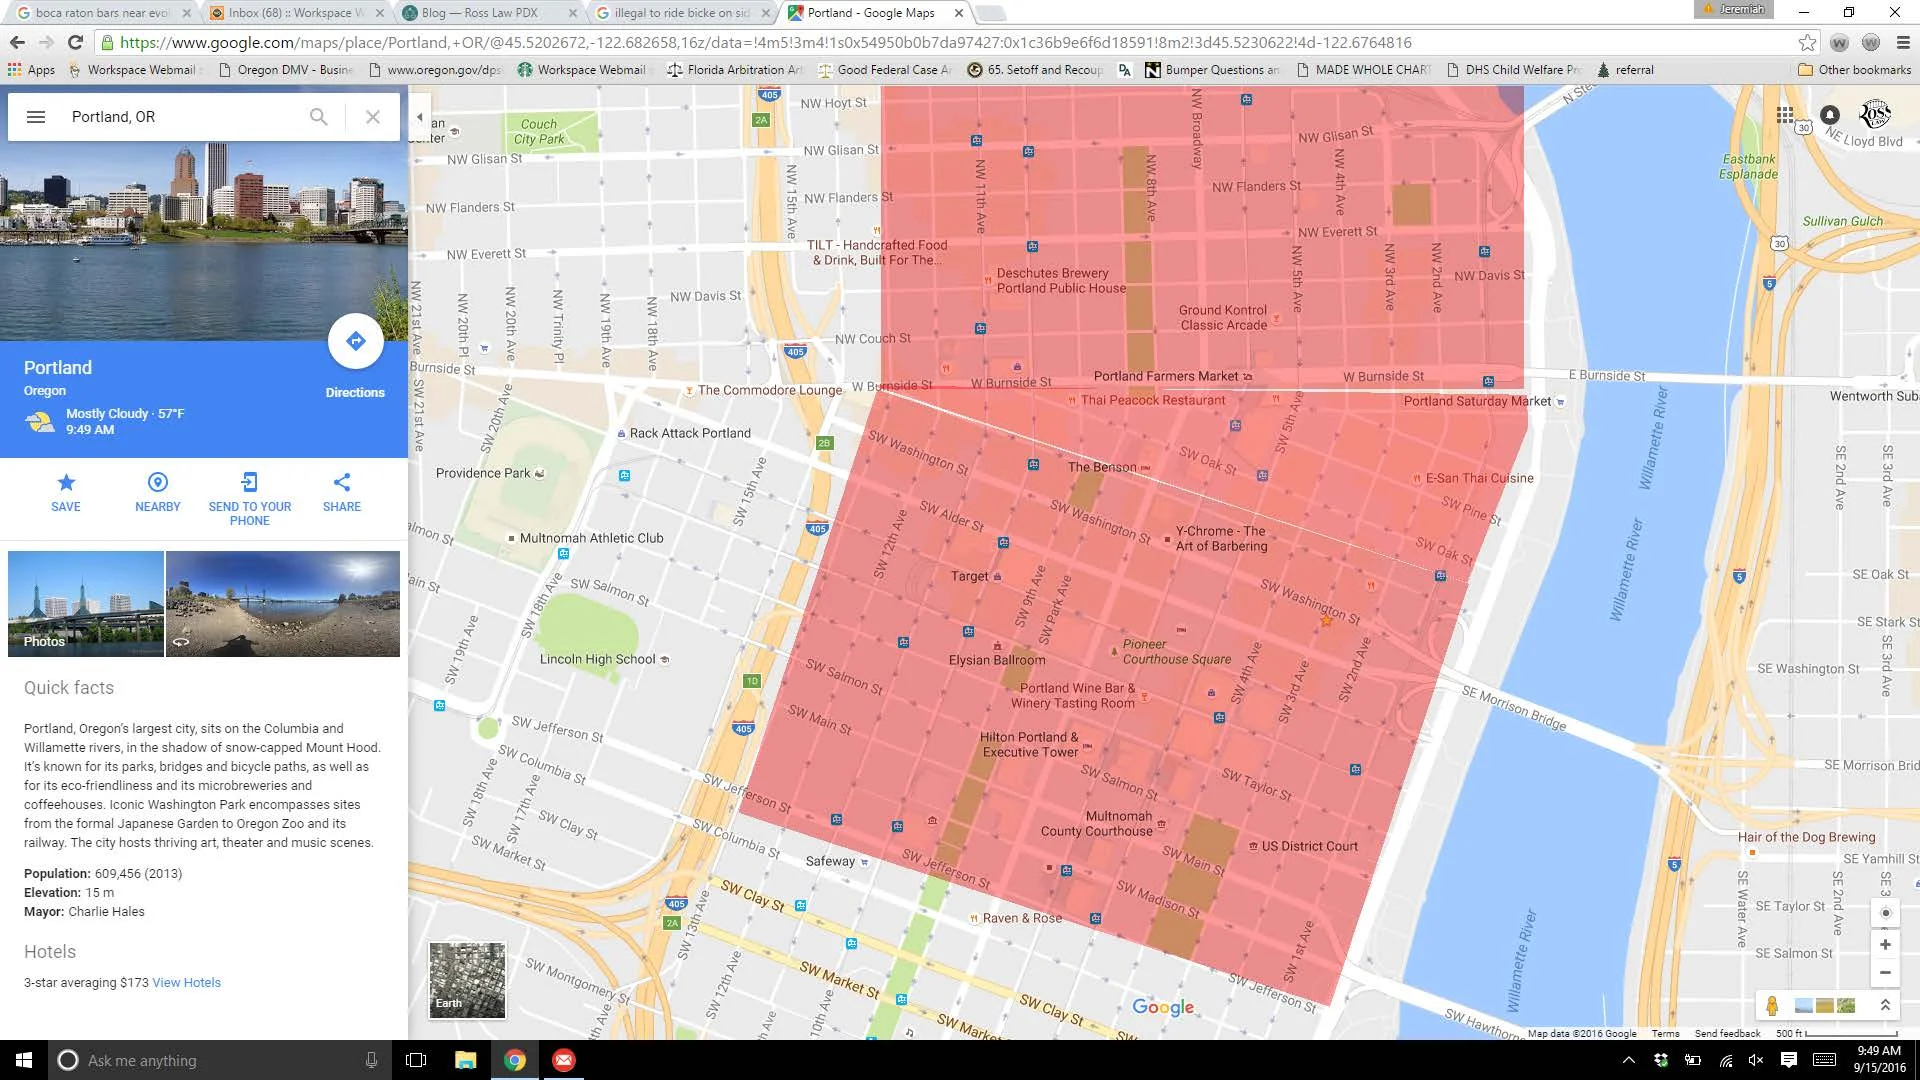
Task: Open the Google Maps hamburger menu
Action: coord(36,117)
